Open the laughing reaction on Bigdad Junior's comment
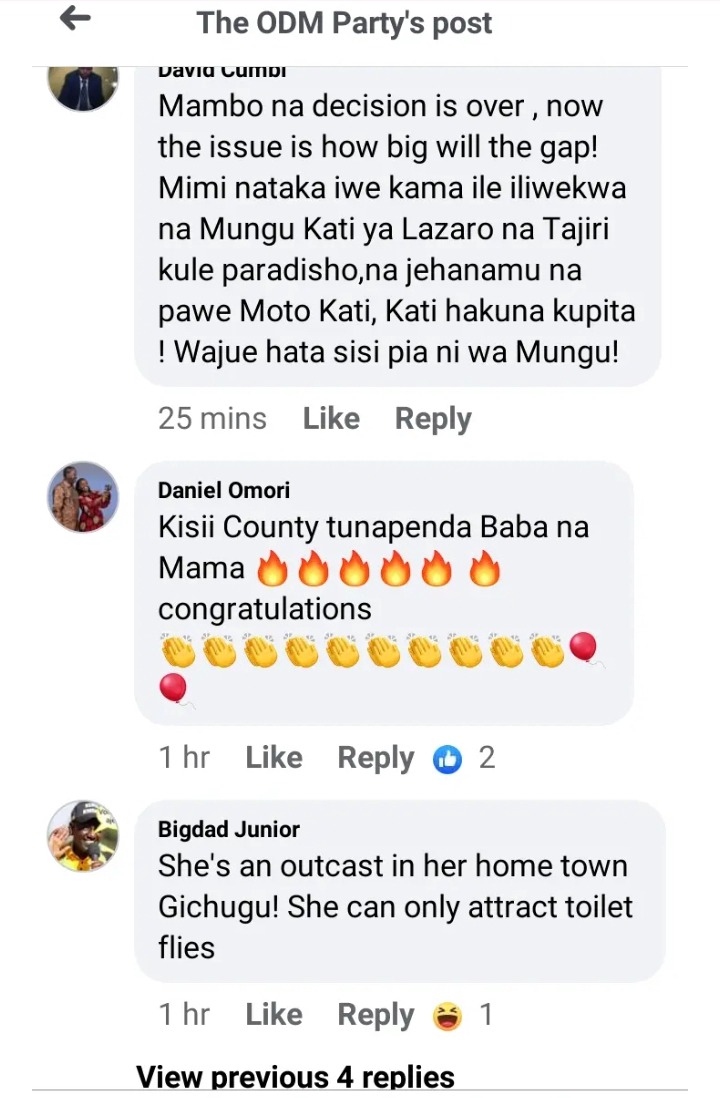The height and width of the screenshot is (1098, 720). (448, 1016)
